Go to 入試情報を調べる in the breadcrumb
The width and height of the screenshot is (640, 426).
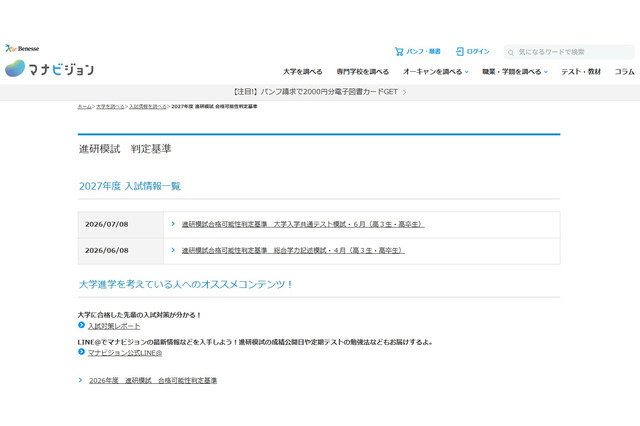tap(148, 106)
